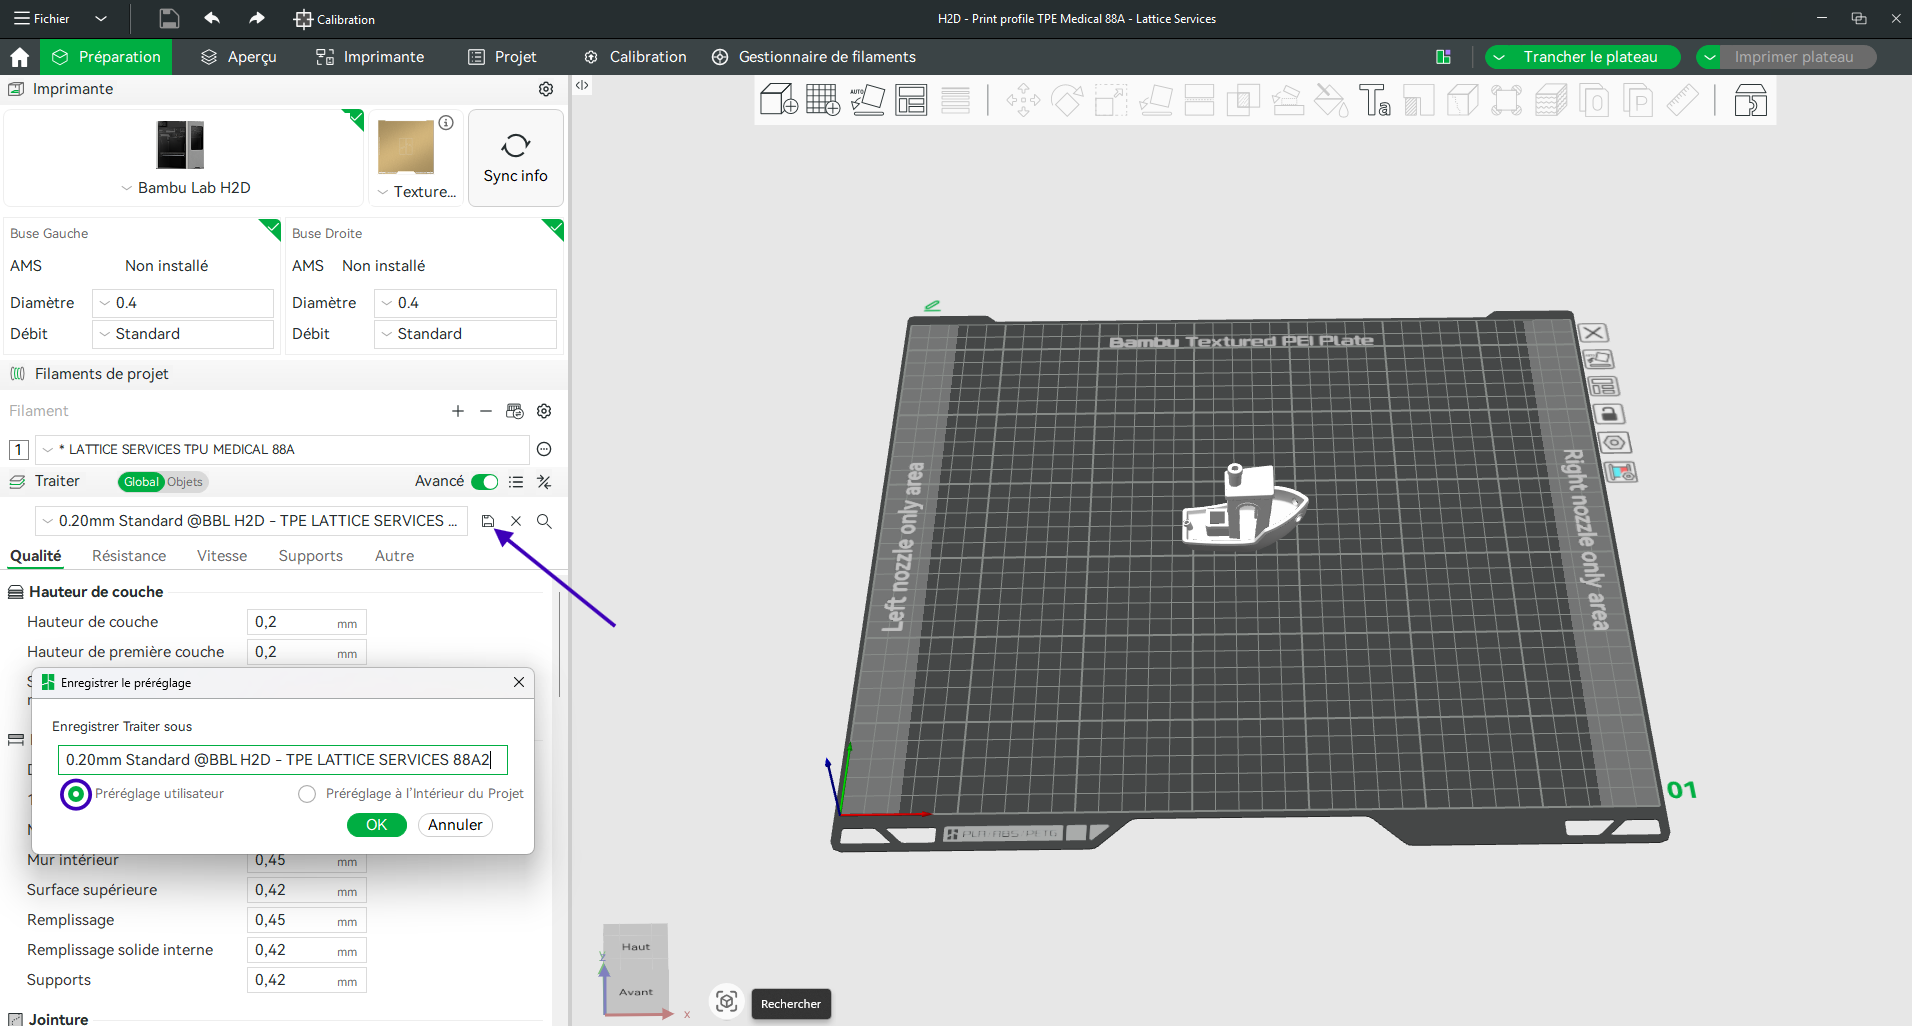Collapse the left sidebar panel
Image resolution: width=1912 pixels, height=1026 pixels.
click(582, 86)
